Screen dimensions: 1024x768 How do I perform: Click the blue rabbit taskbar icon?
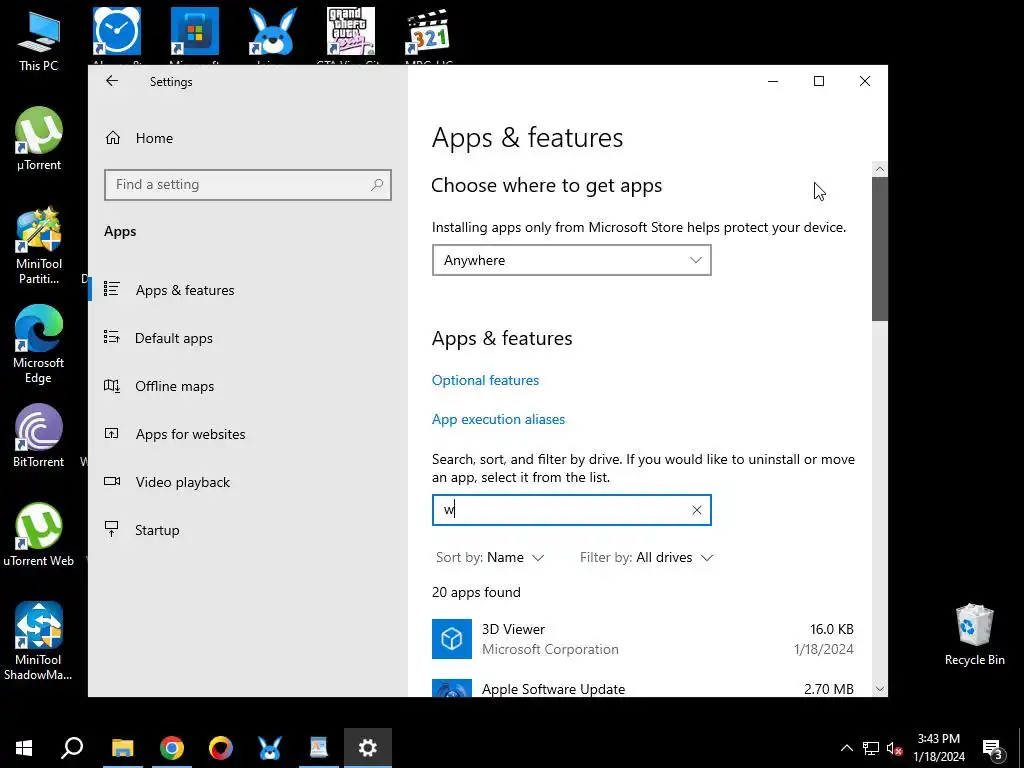click(x=270, y=748)
